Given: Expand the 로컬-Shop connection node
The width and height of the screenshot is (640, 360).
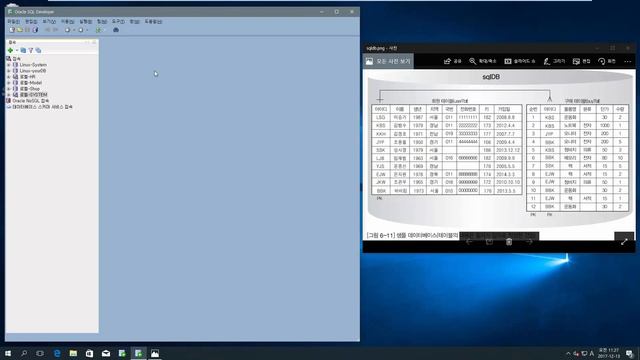Looking at the screenshot, I should 9,89.
